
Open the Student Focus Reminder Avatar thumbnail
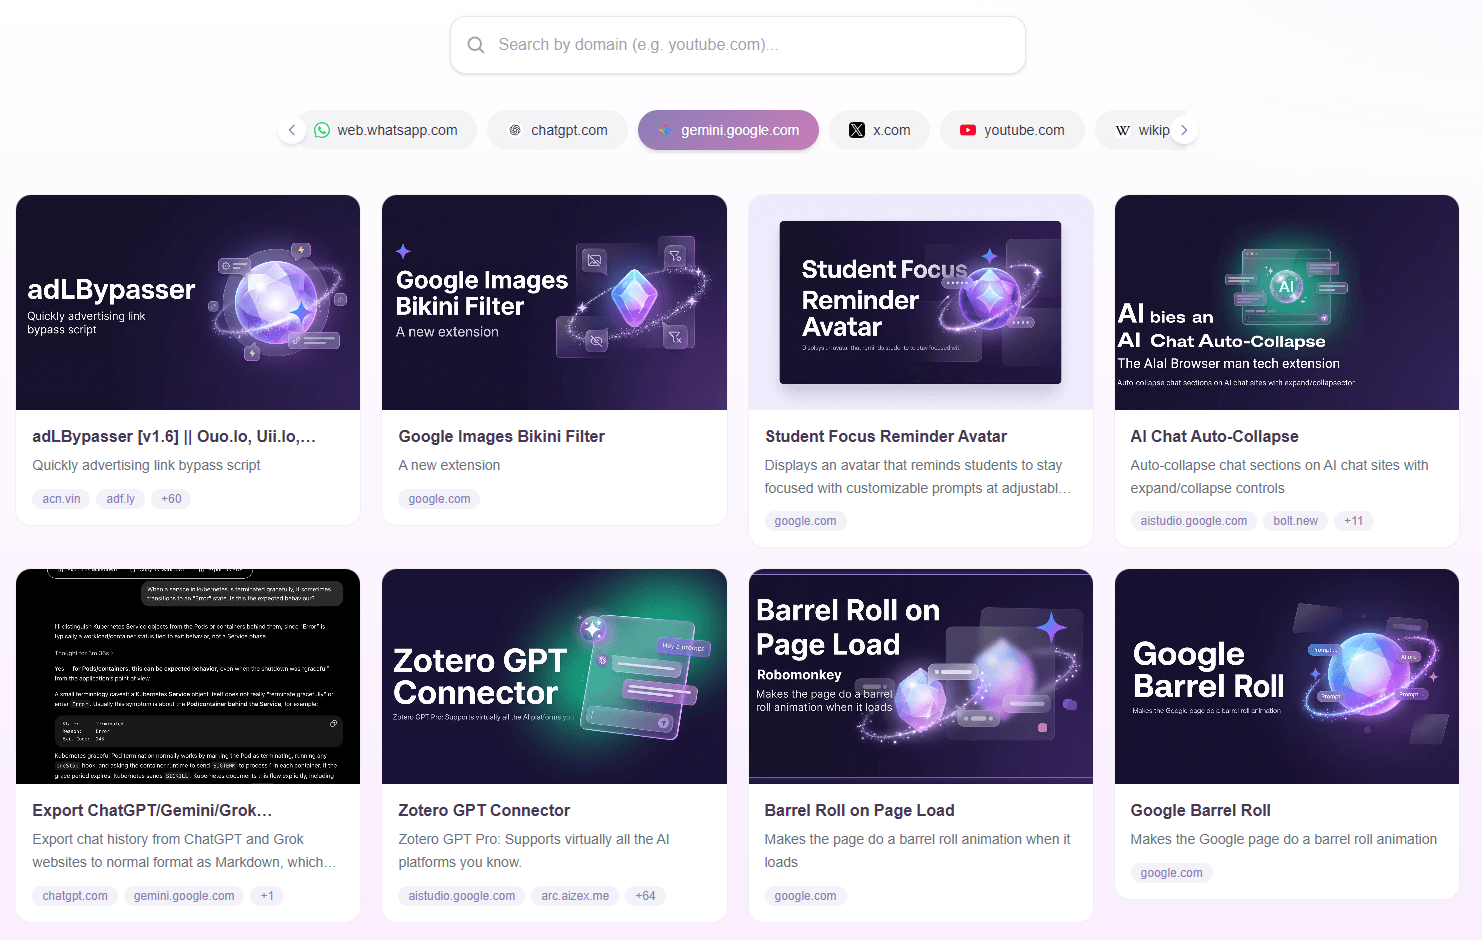coord(921,302)
